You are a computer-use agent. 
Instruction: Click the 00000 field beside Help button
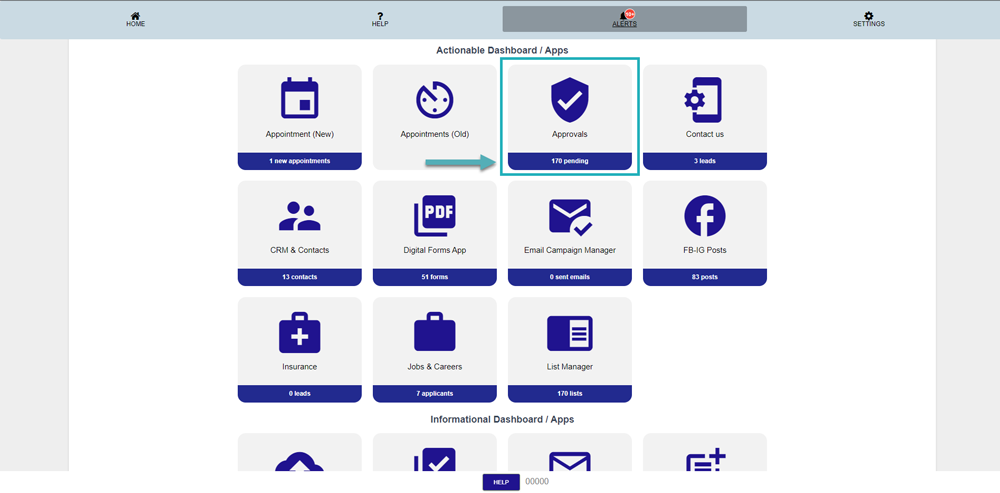pyautogui.click(x=538, y=482)
